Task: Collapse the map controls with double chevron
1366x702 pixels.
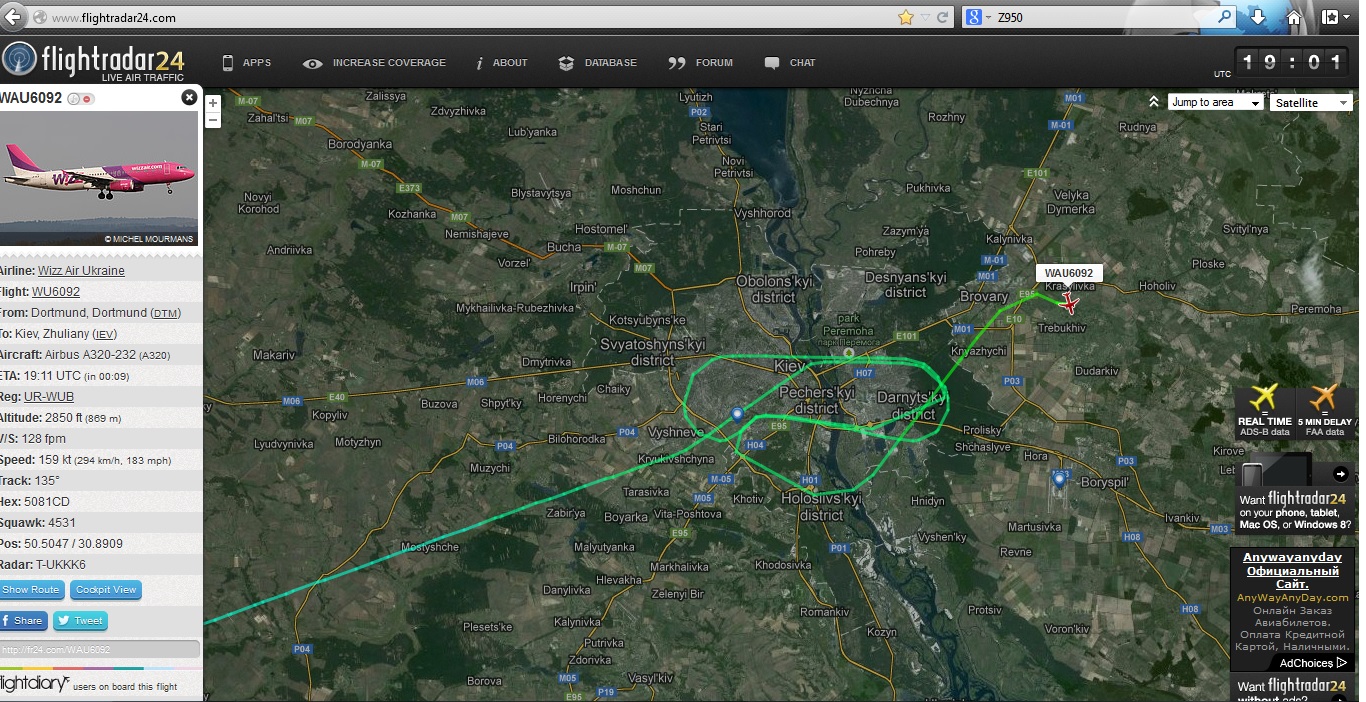Action: (x=1153, y=102)
